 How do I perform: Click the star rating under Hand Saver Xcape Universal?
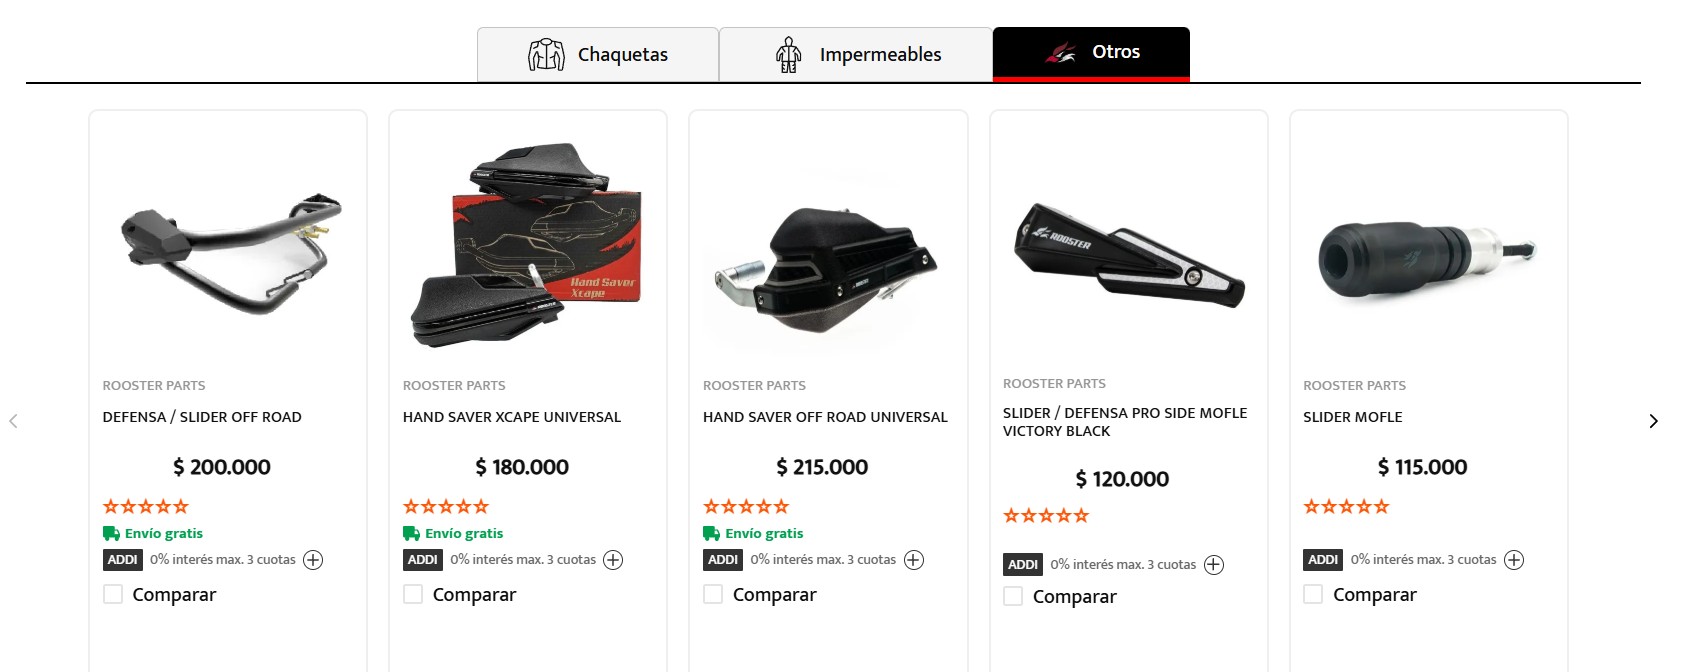[x=446, y=507]
